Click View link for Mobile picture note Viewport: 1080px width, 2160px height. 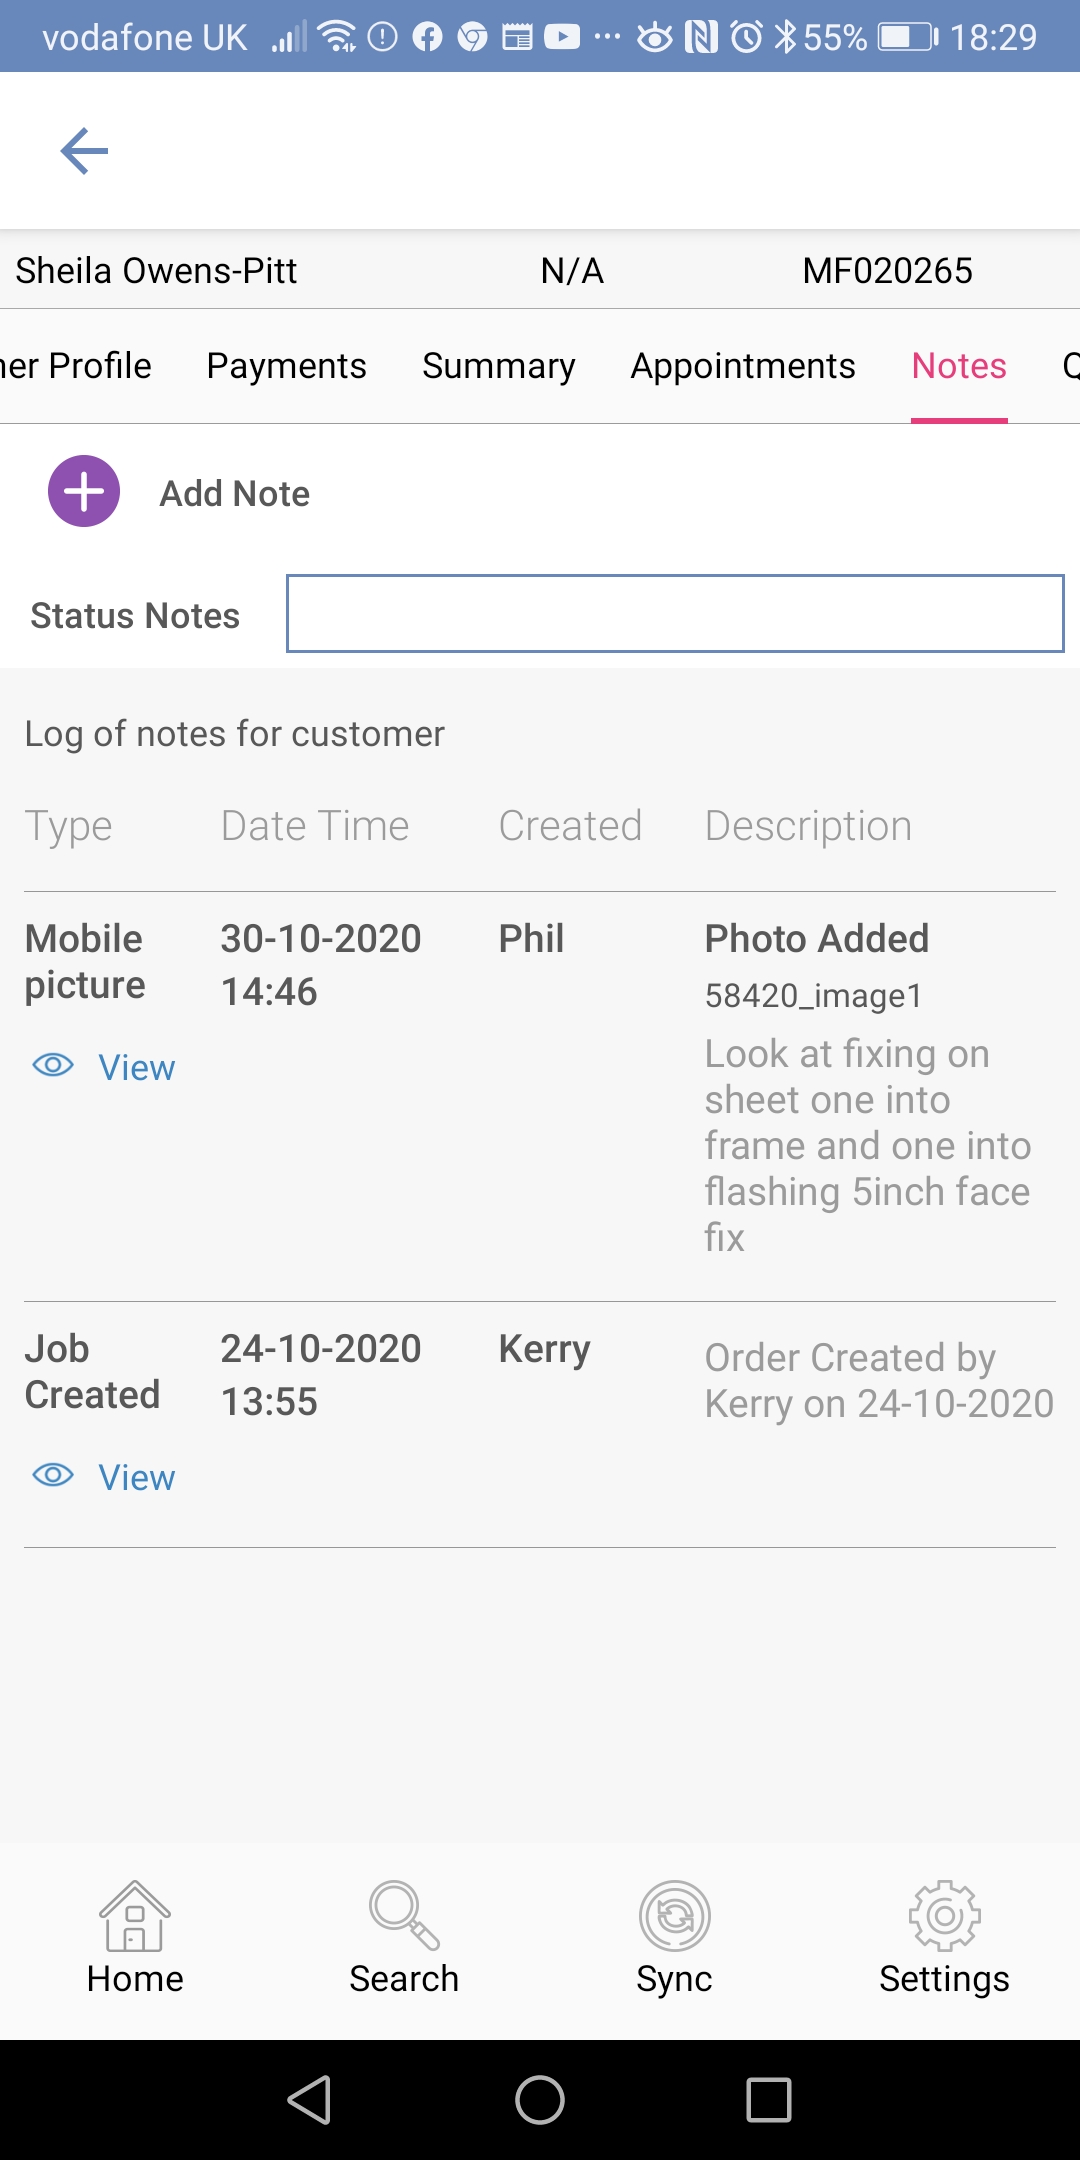point(137,1068)
